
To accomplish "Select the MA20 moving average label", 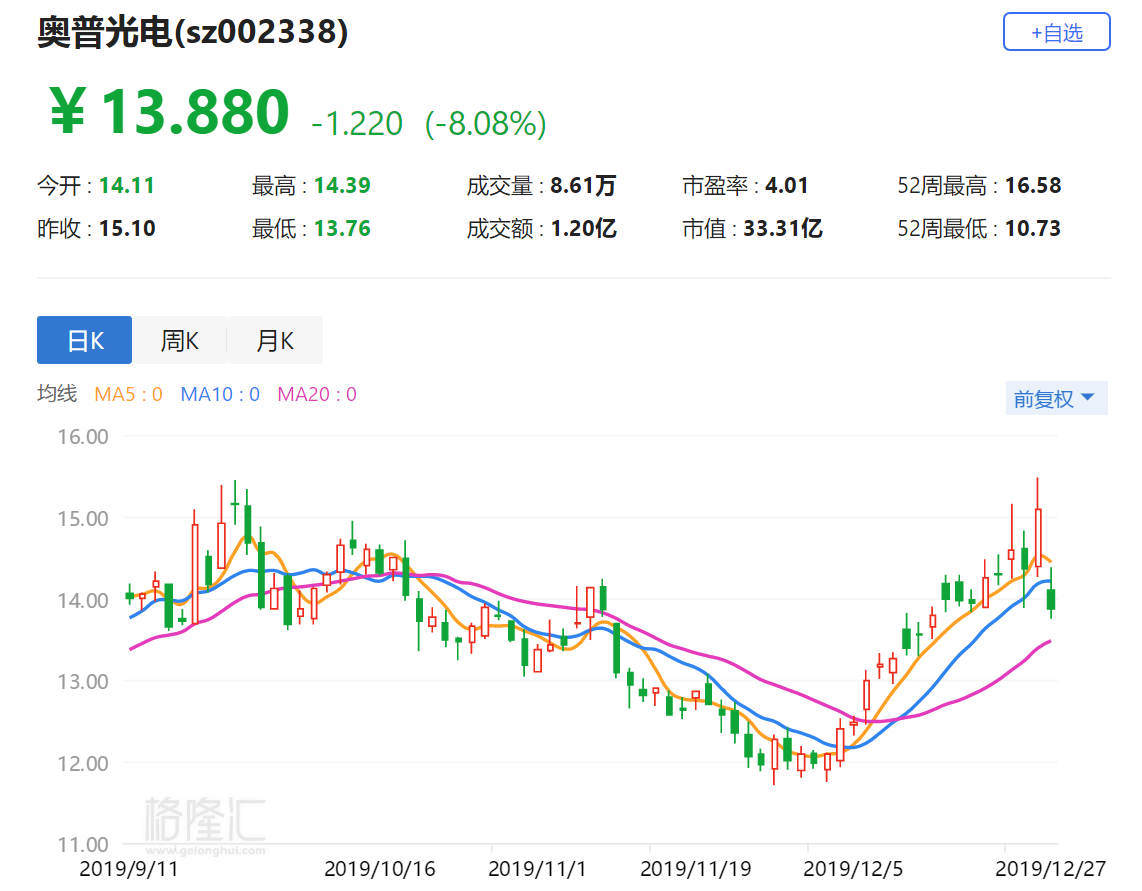I will 317,394.
